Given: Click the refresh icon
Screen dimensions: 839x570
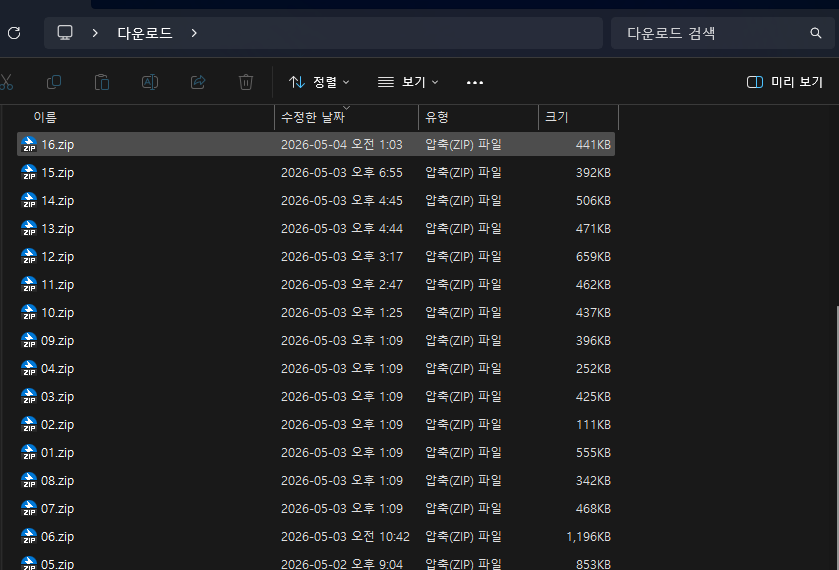Looking at the screenshot, I should (14, 33).
